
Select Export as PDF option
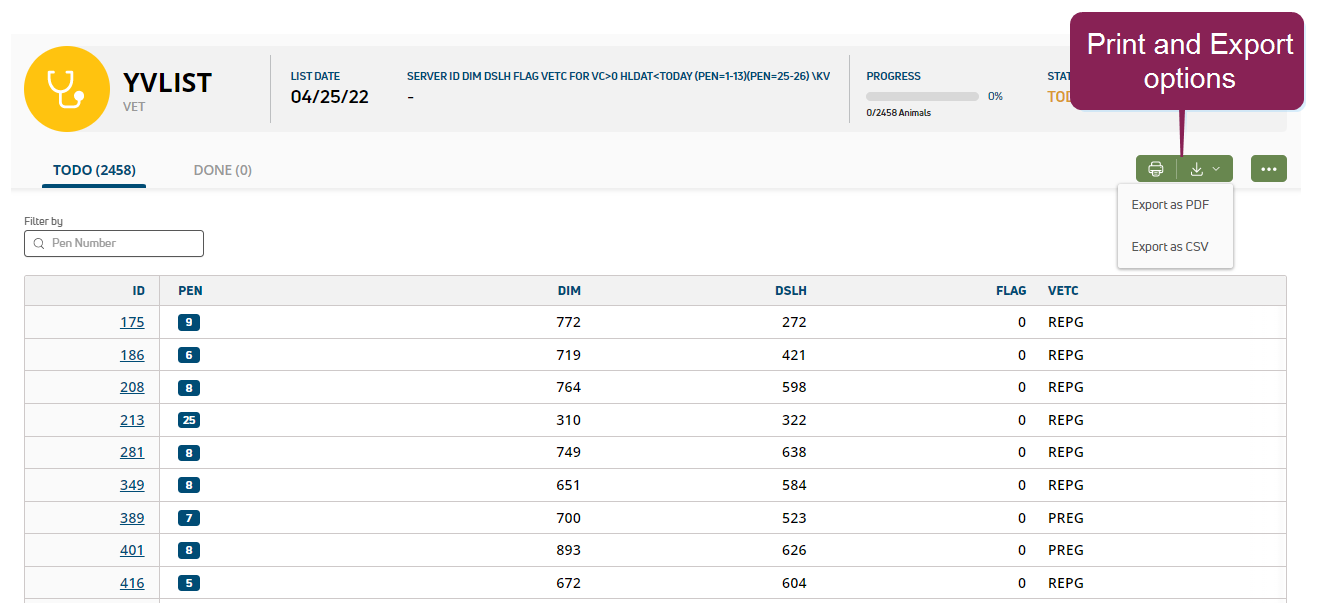[x=1170, y=205]
